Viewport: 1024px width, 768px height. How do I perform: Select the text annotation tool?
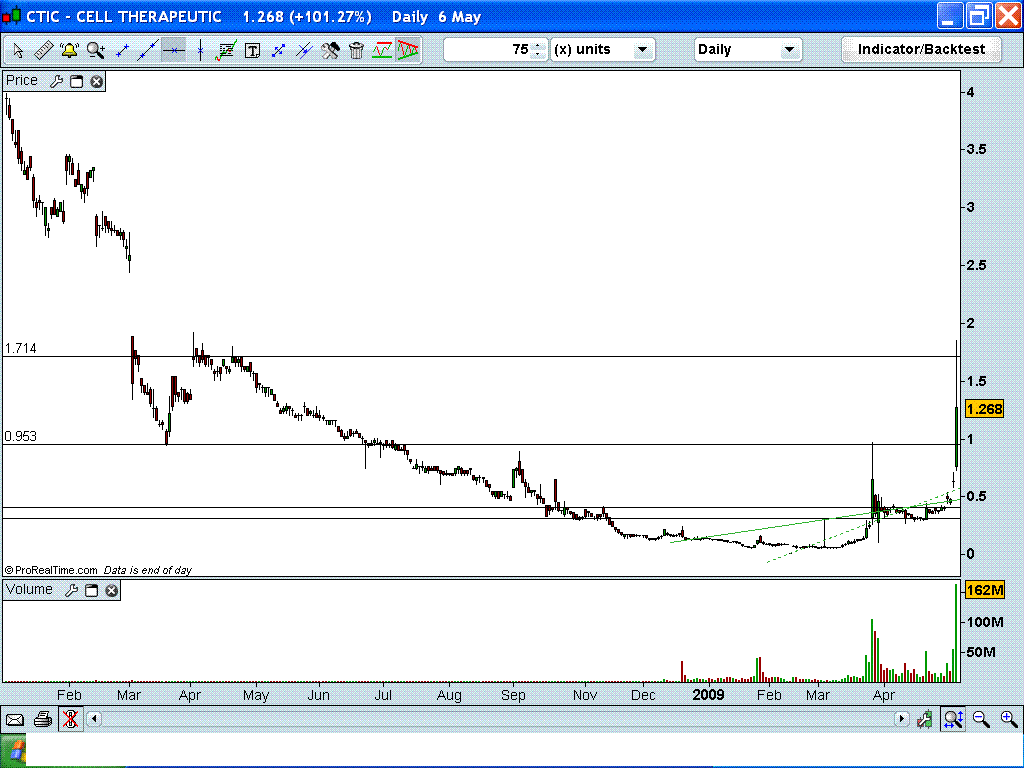coord(252,50)
